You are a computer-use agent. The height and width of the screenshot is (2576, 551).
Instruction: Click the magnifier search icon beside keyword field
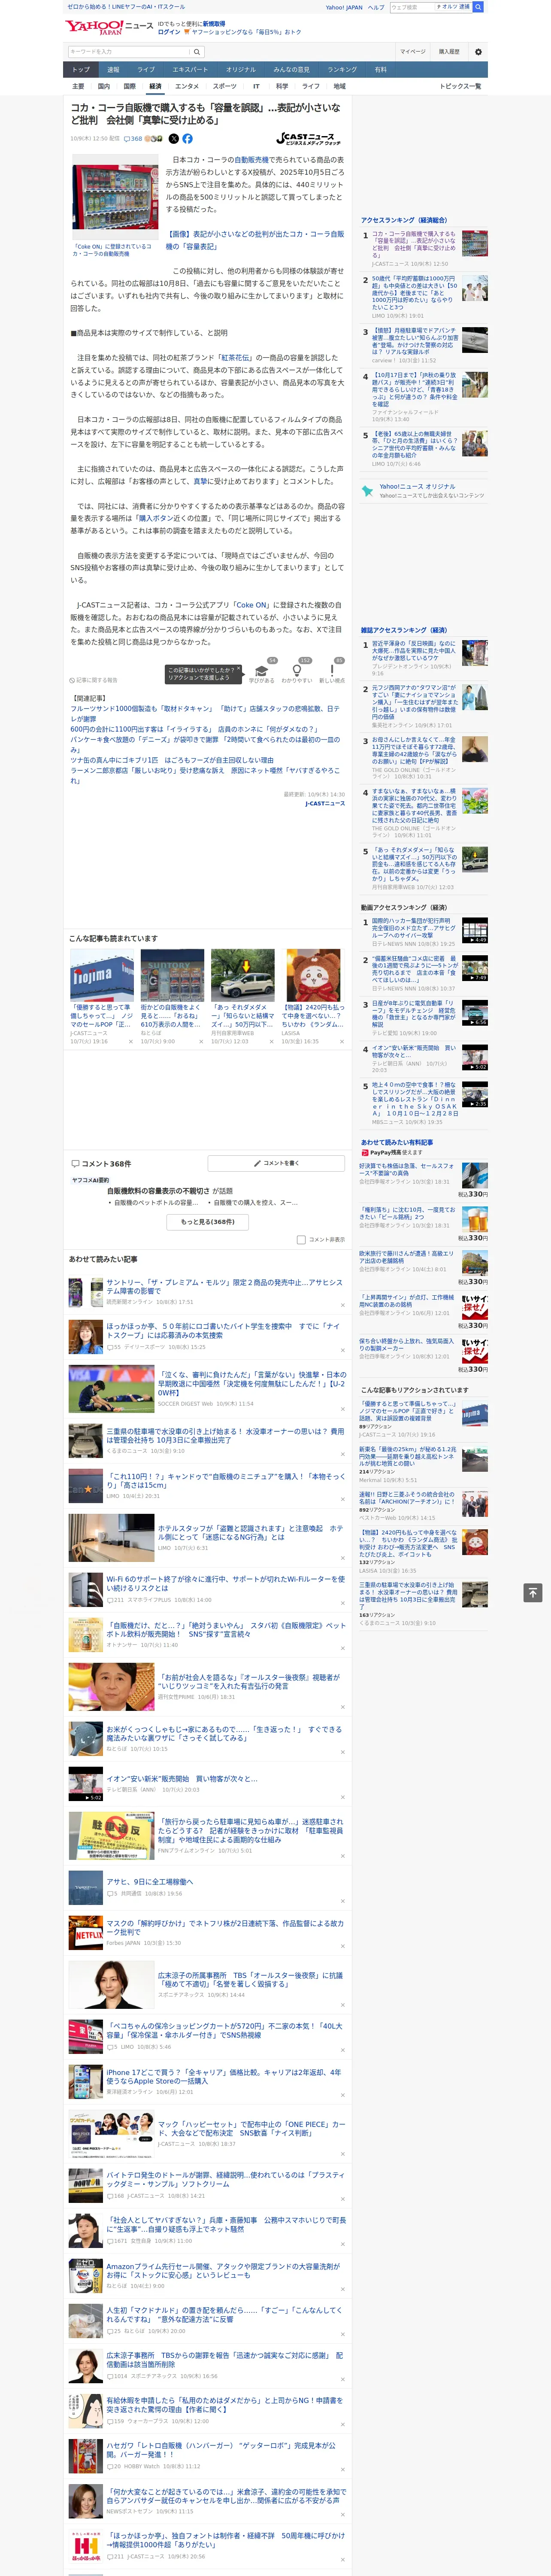pos(197,52)
